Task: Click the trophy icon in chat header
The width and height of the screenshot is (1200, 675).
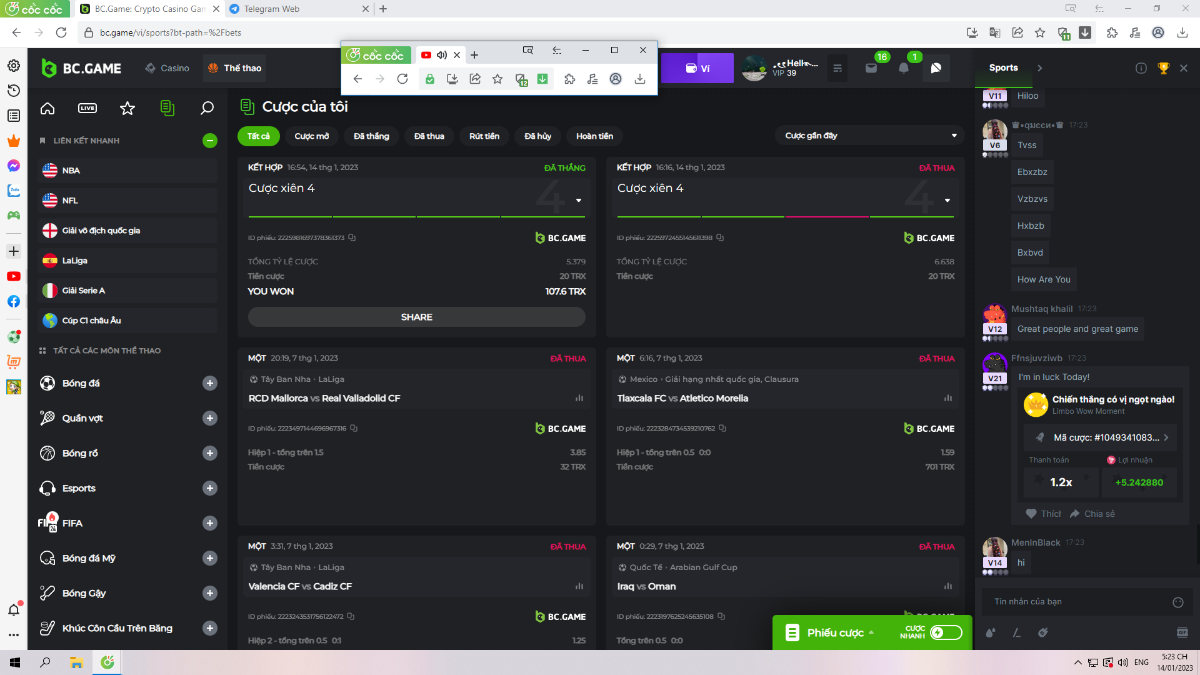Action: tap(1163, 68)
